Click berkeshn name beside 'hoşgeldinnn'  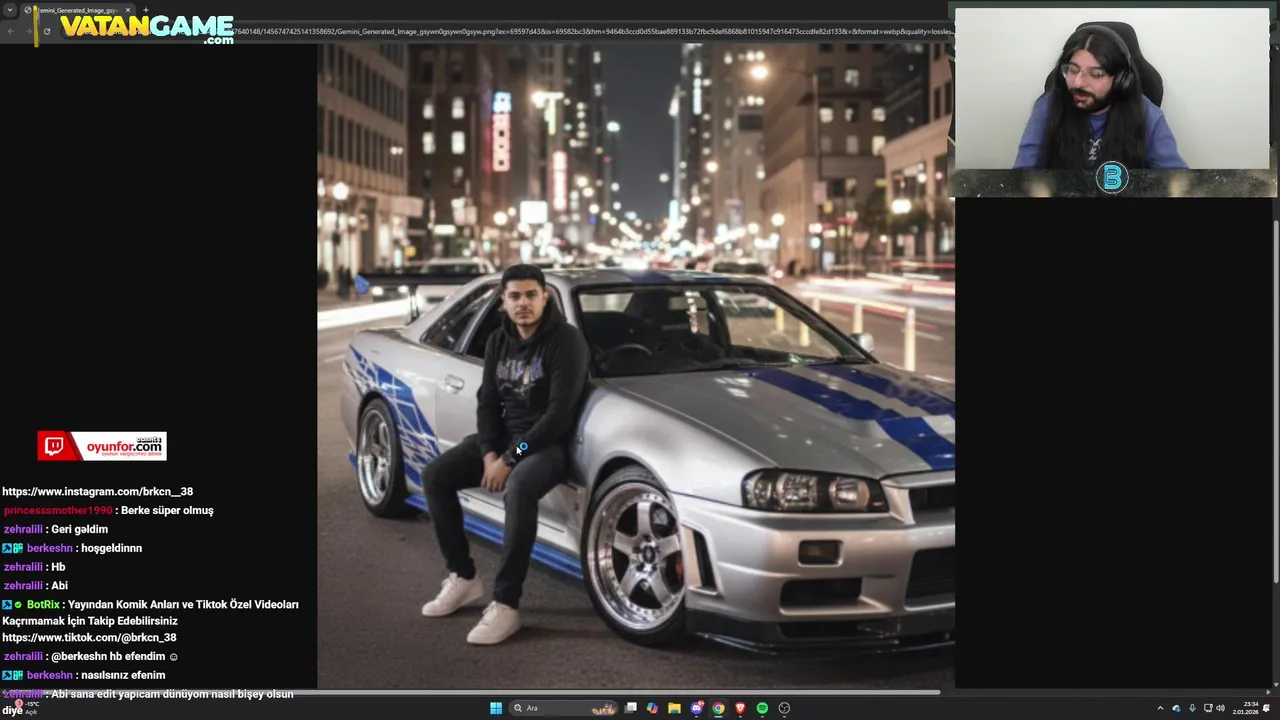click(x=49, y=549)
